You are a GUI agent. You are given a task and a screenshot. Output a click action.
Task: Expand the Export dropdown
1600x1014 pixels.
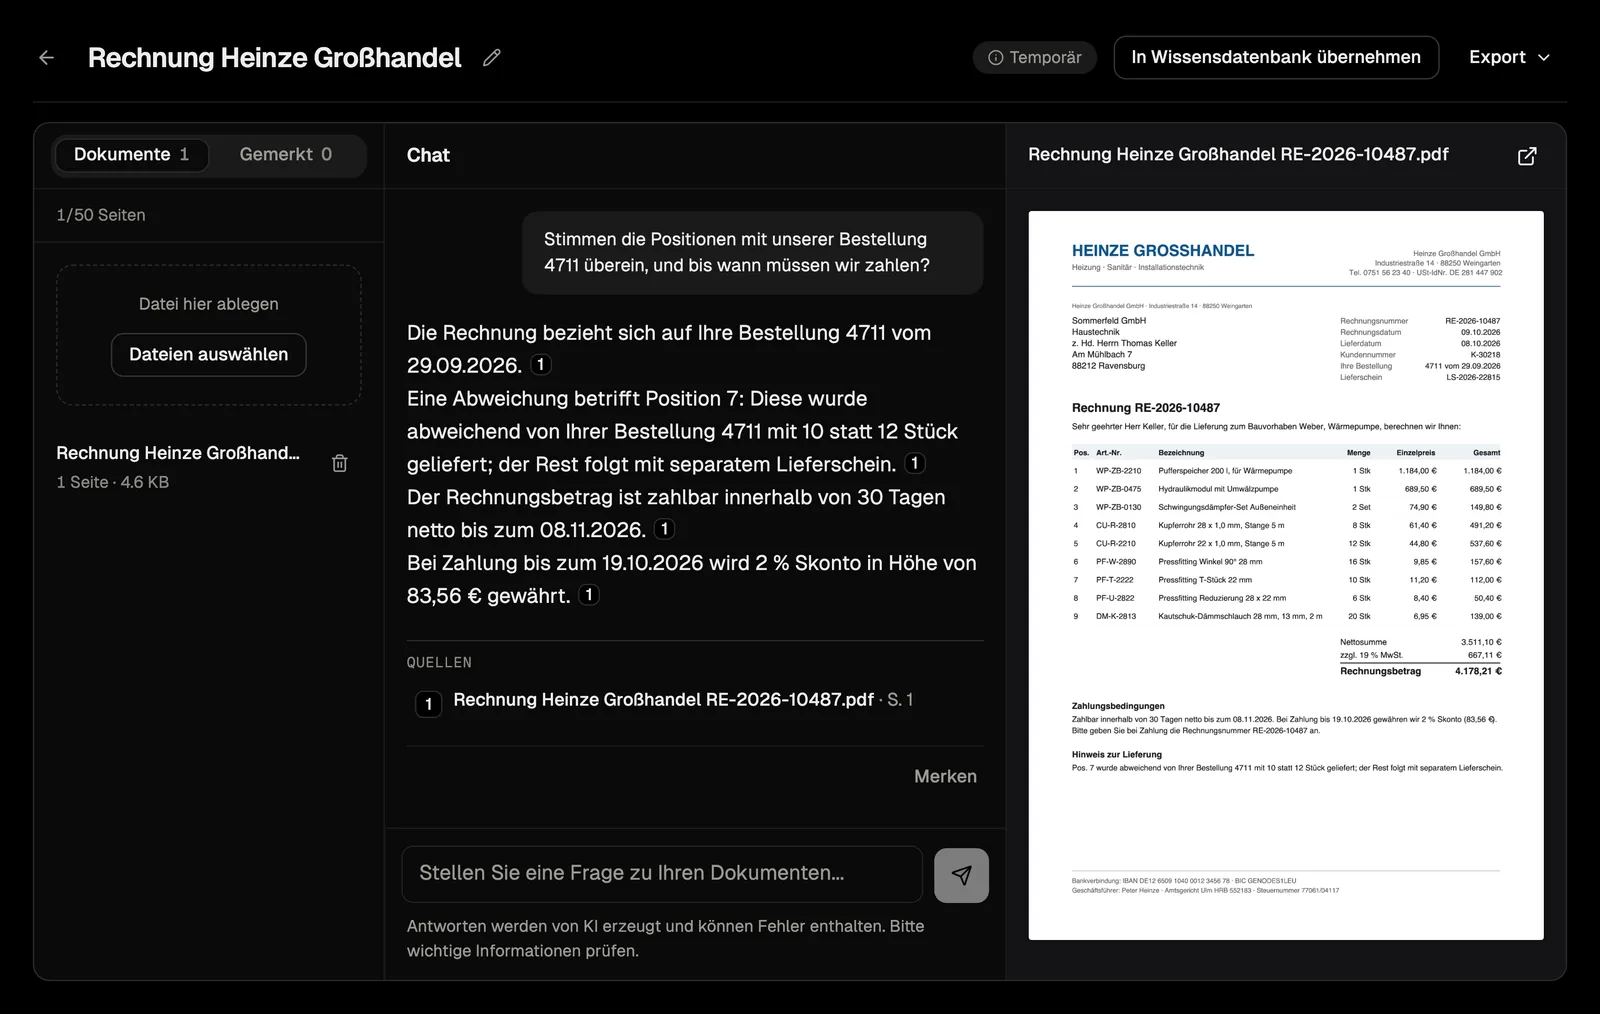coord(1509,58)
